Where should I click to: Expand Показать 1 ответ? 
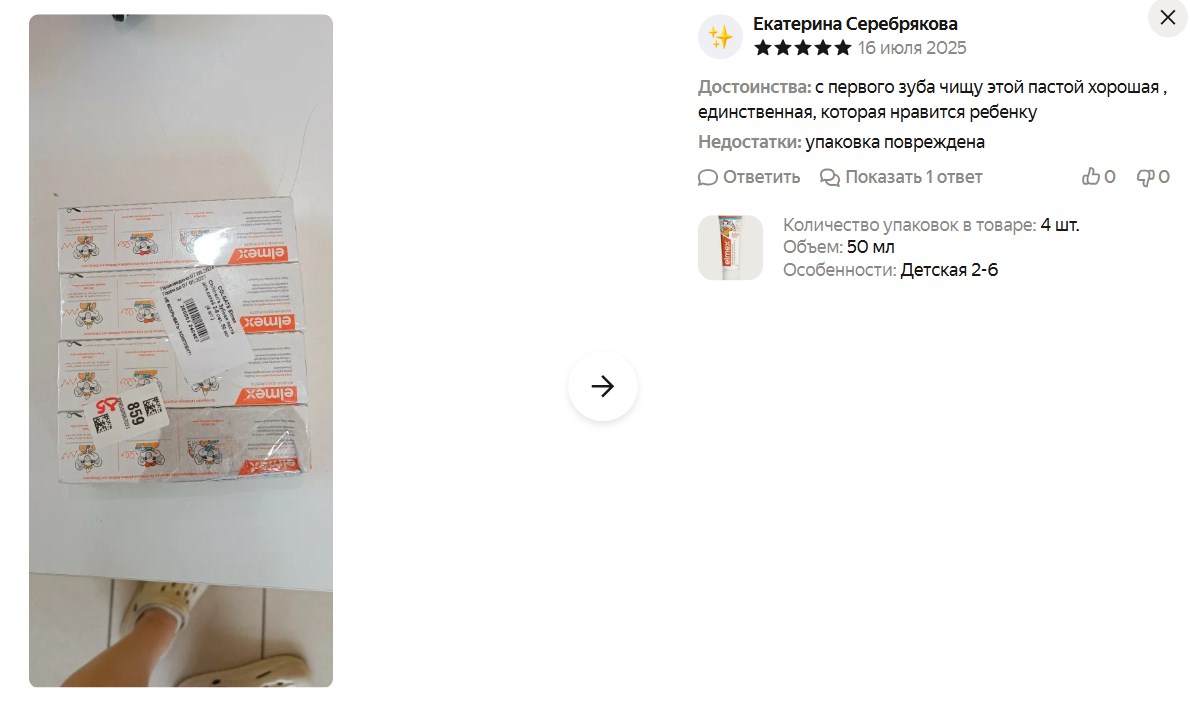[x=914, y=177]
